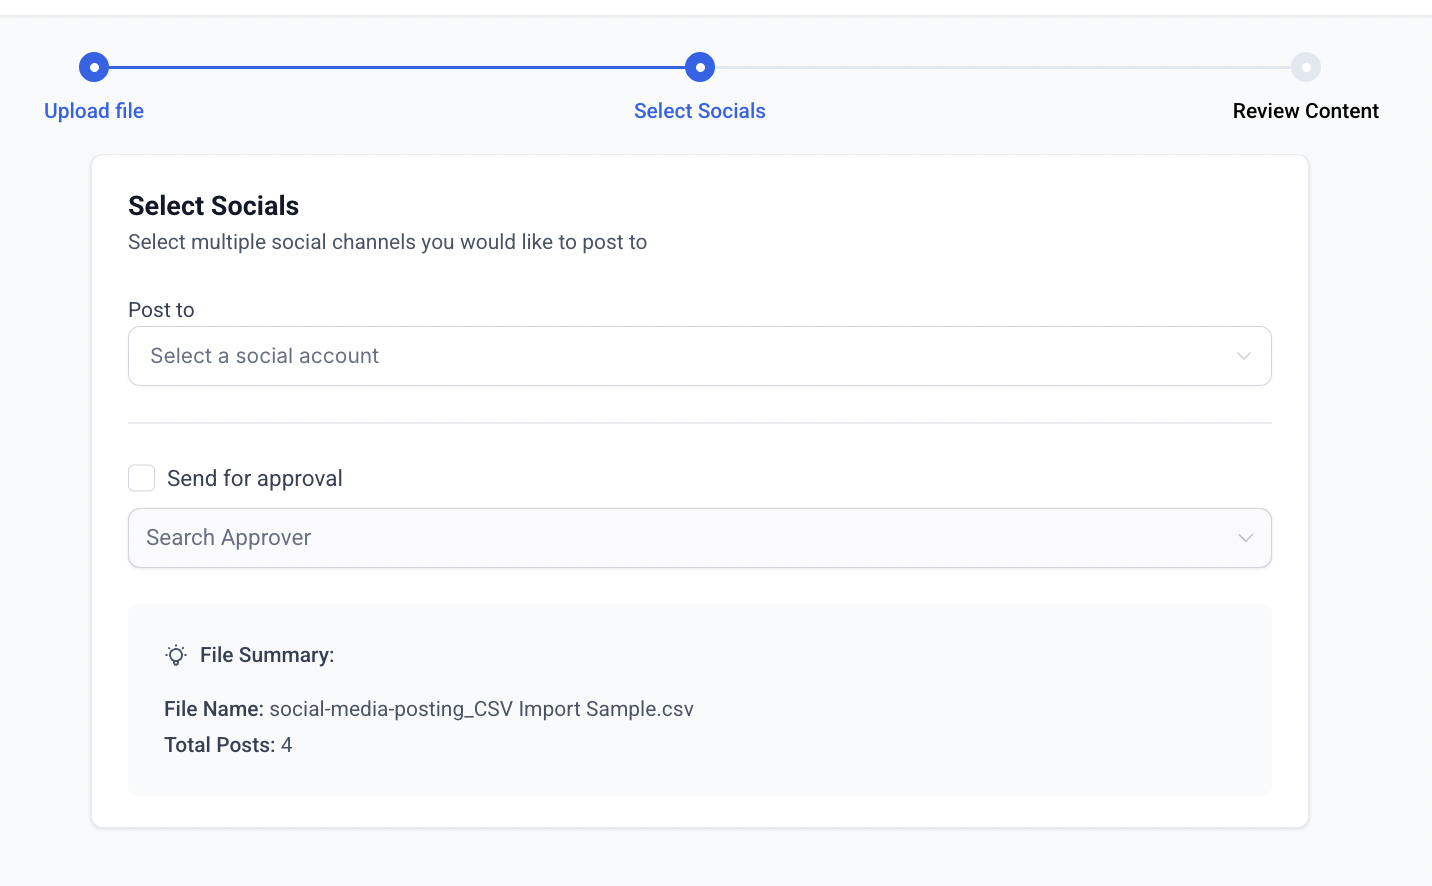Image resolution: width=1432 pixels, height=886 pixels.
Task: Jump to the Review Content step label
Action: (x=1305, y=111)
